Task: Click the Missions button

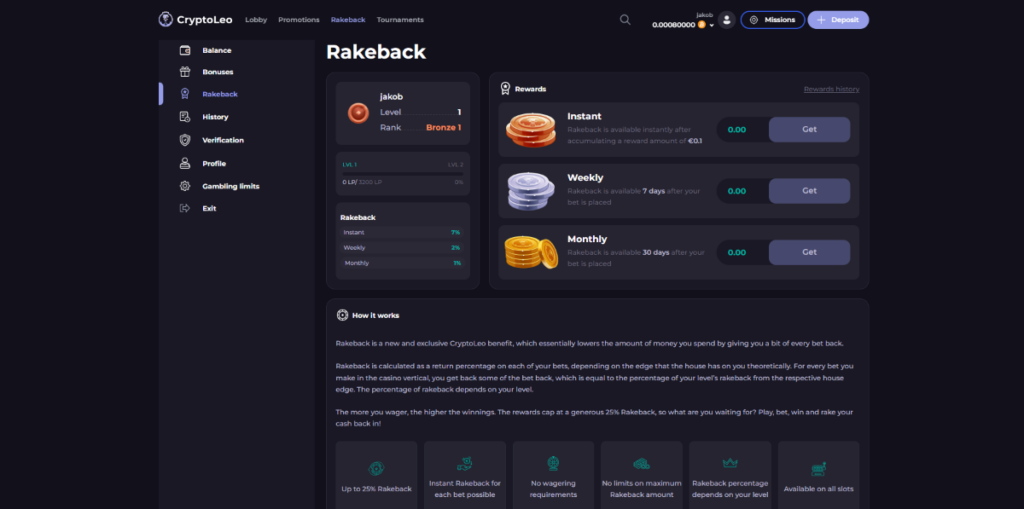Action: point(773,20)
